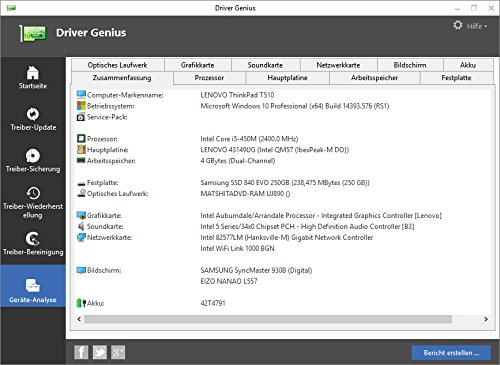The width and height of the screenshot is (500, 365).
Task: Select the Treiber-Sicherung backup icon
Action: pos(33,155)
